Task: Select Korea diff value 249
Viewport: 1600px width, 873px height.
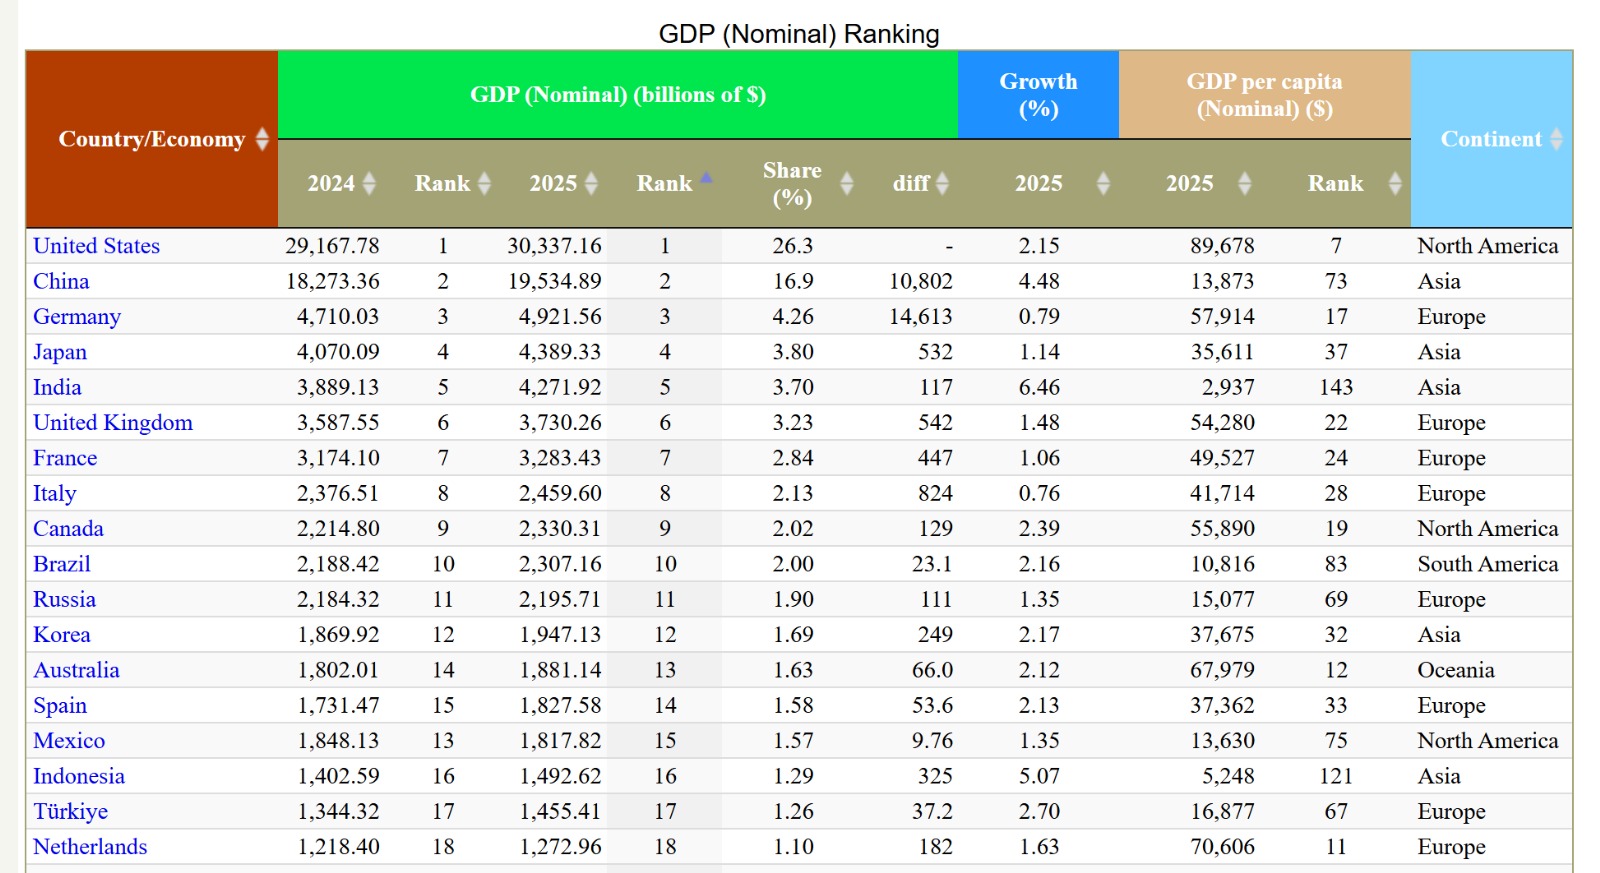Action: (x=935, y=635)
